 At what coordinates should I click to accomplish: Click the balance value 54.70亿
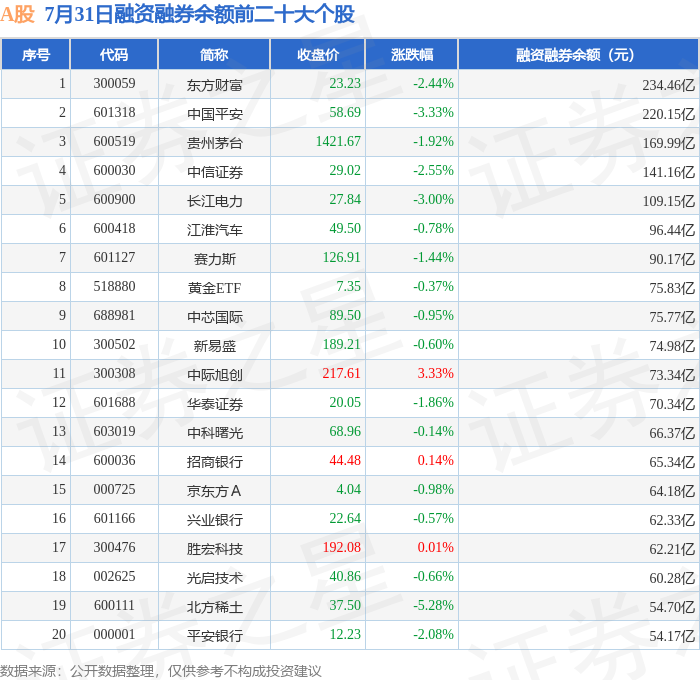[672, 607]
